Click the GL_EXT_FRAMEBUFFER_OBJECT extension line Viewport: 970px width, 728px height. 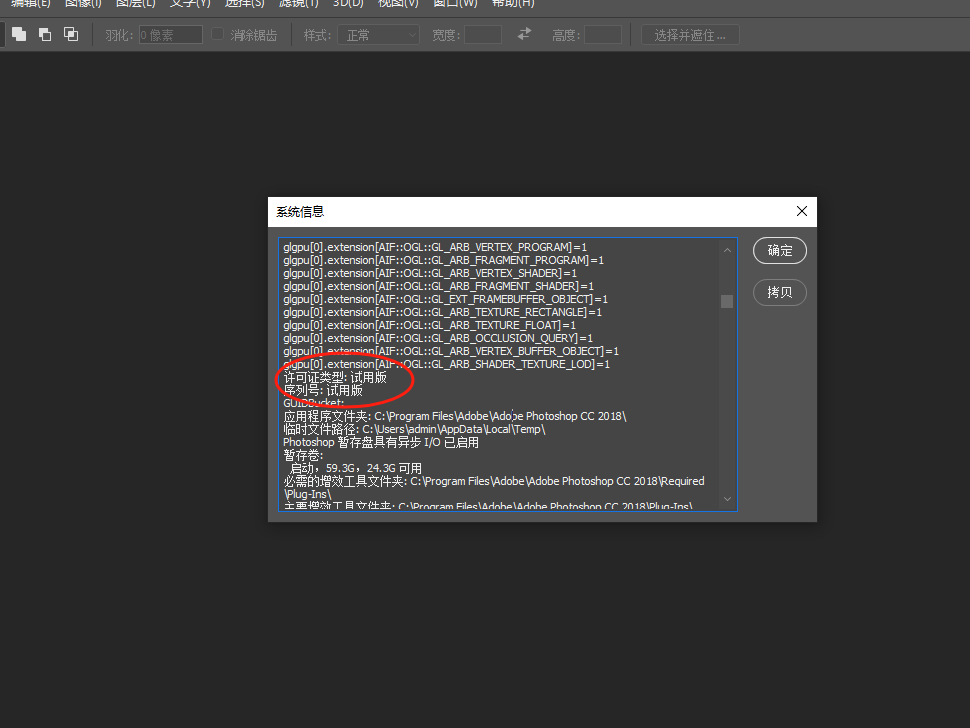(445, 299)
